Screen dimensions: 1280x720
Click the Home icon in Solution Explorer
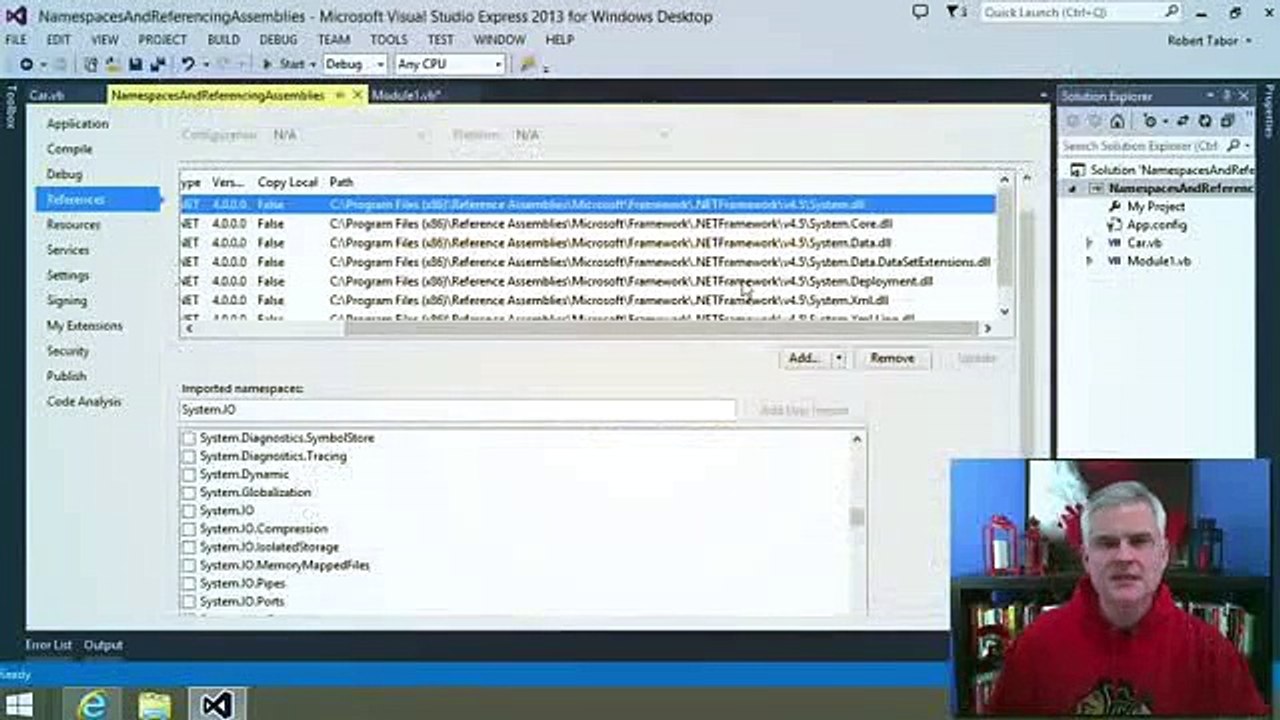[1117, 121]
